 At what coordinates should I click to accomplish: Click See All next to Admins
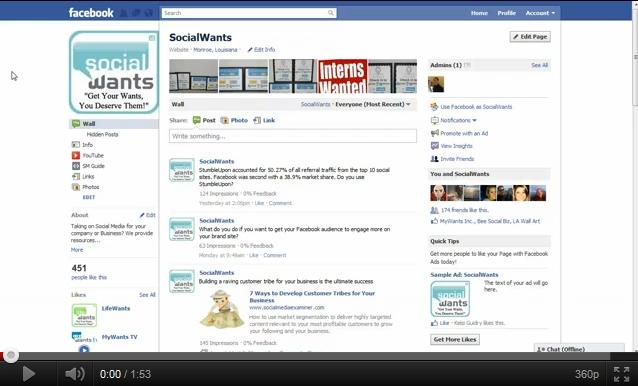point(540,65)
